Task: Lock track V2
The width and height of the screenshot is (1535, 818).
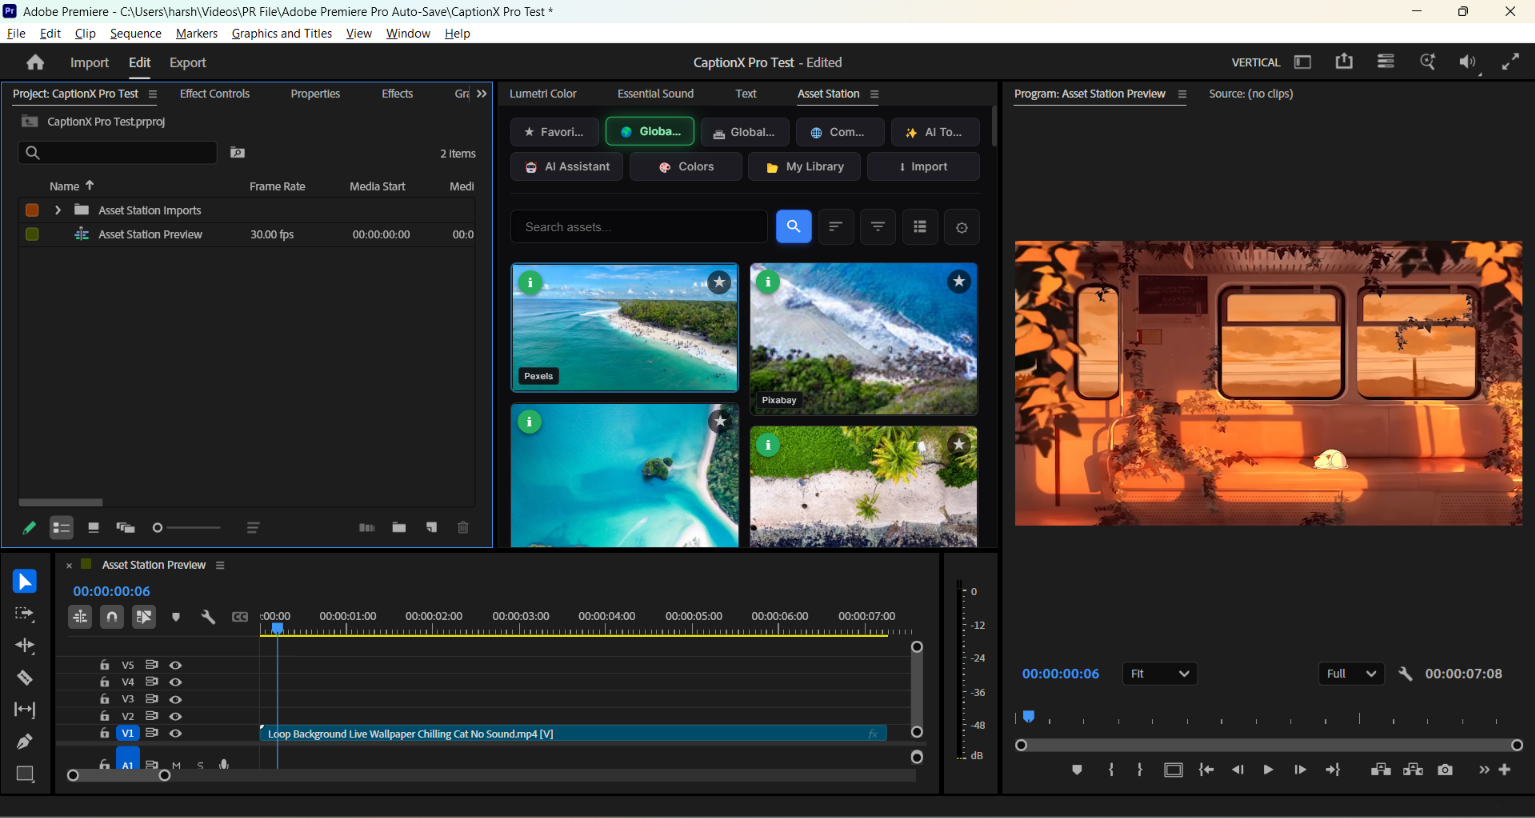Action: pyautogui.click(x=104, y=716)
